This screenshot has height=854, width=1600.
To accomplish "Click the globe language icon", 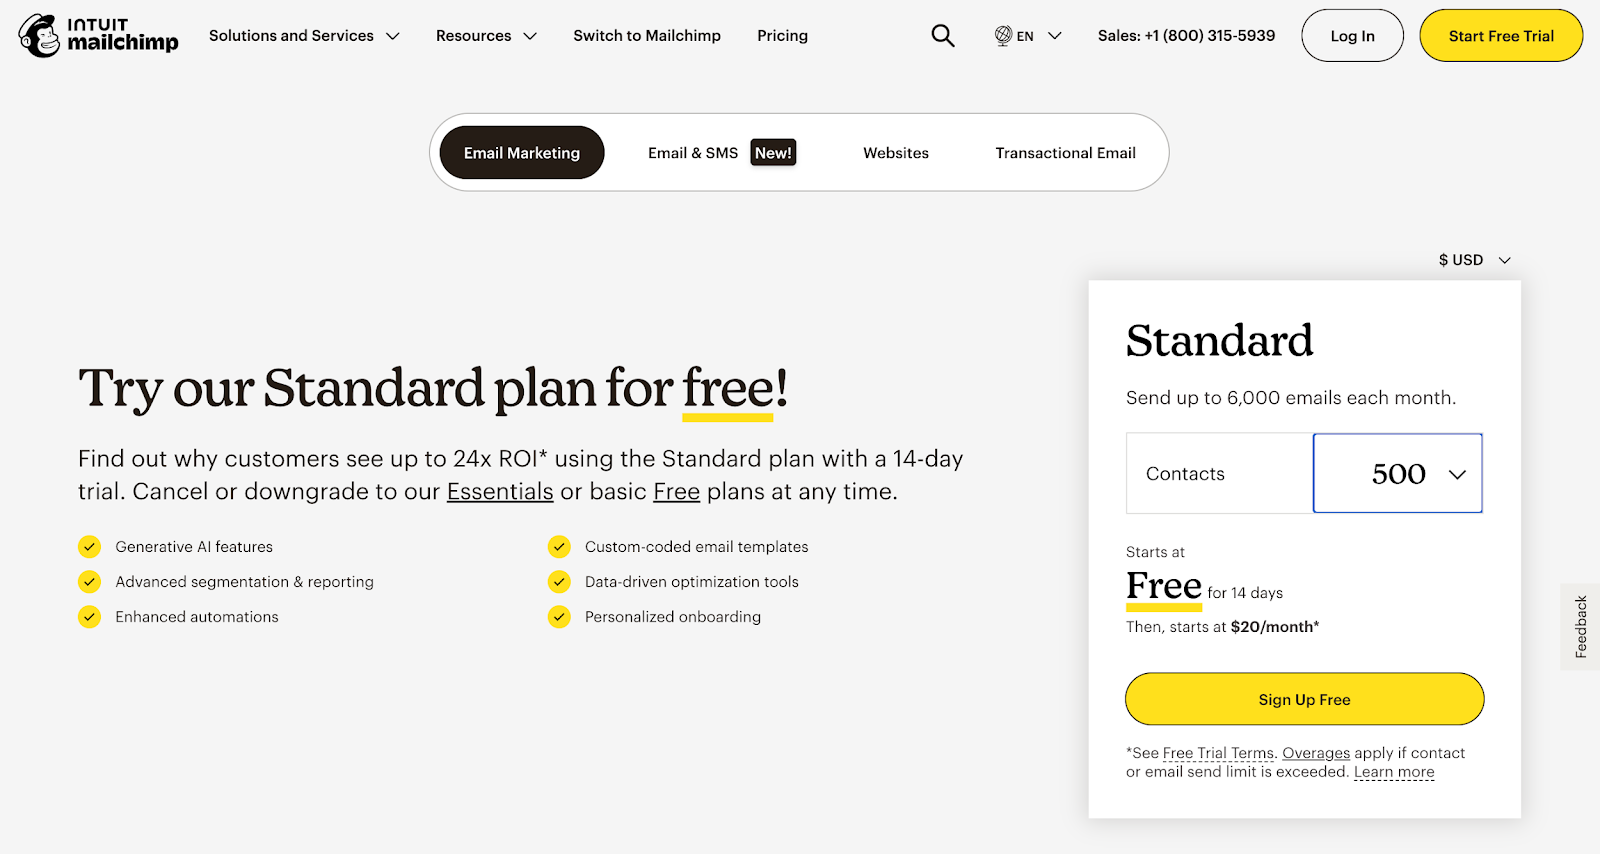I will tap(1001, 35).
